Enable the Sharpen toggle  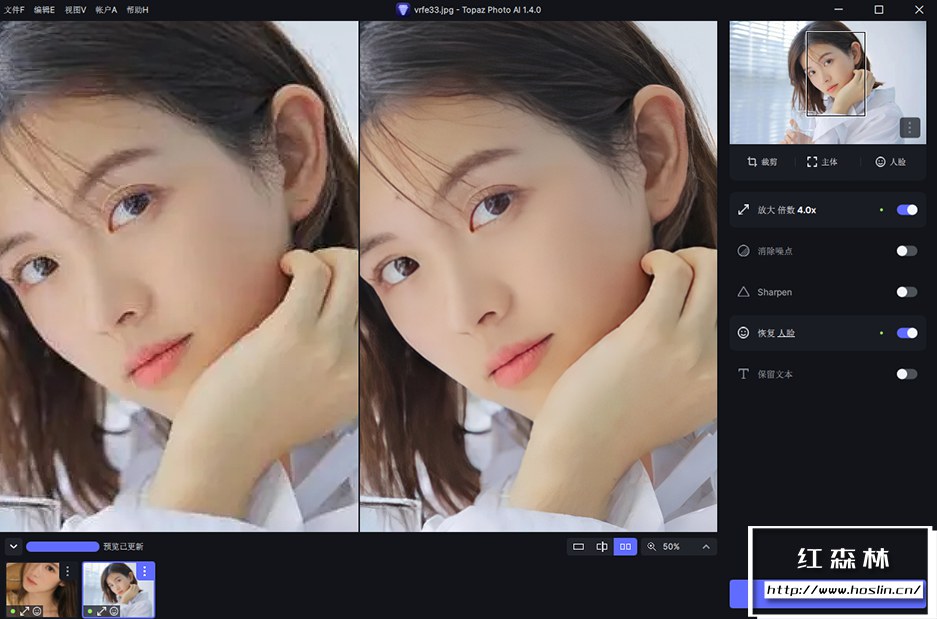click(x=907, y=292)
